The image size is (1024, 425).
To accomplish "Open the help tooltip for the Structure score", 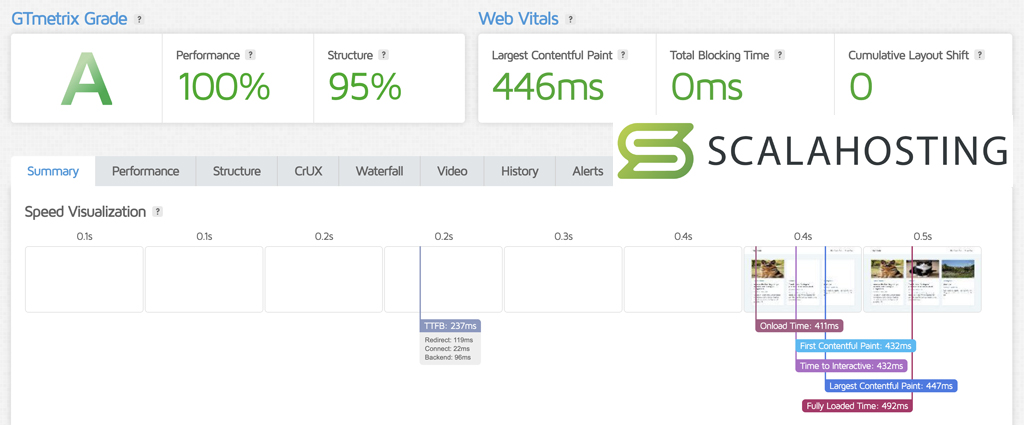I will click(x=384, y=55).
